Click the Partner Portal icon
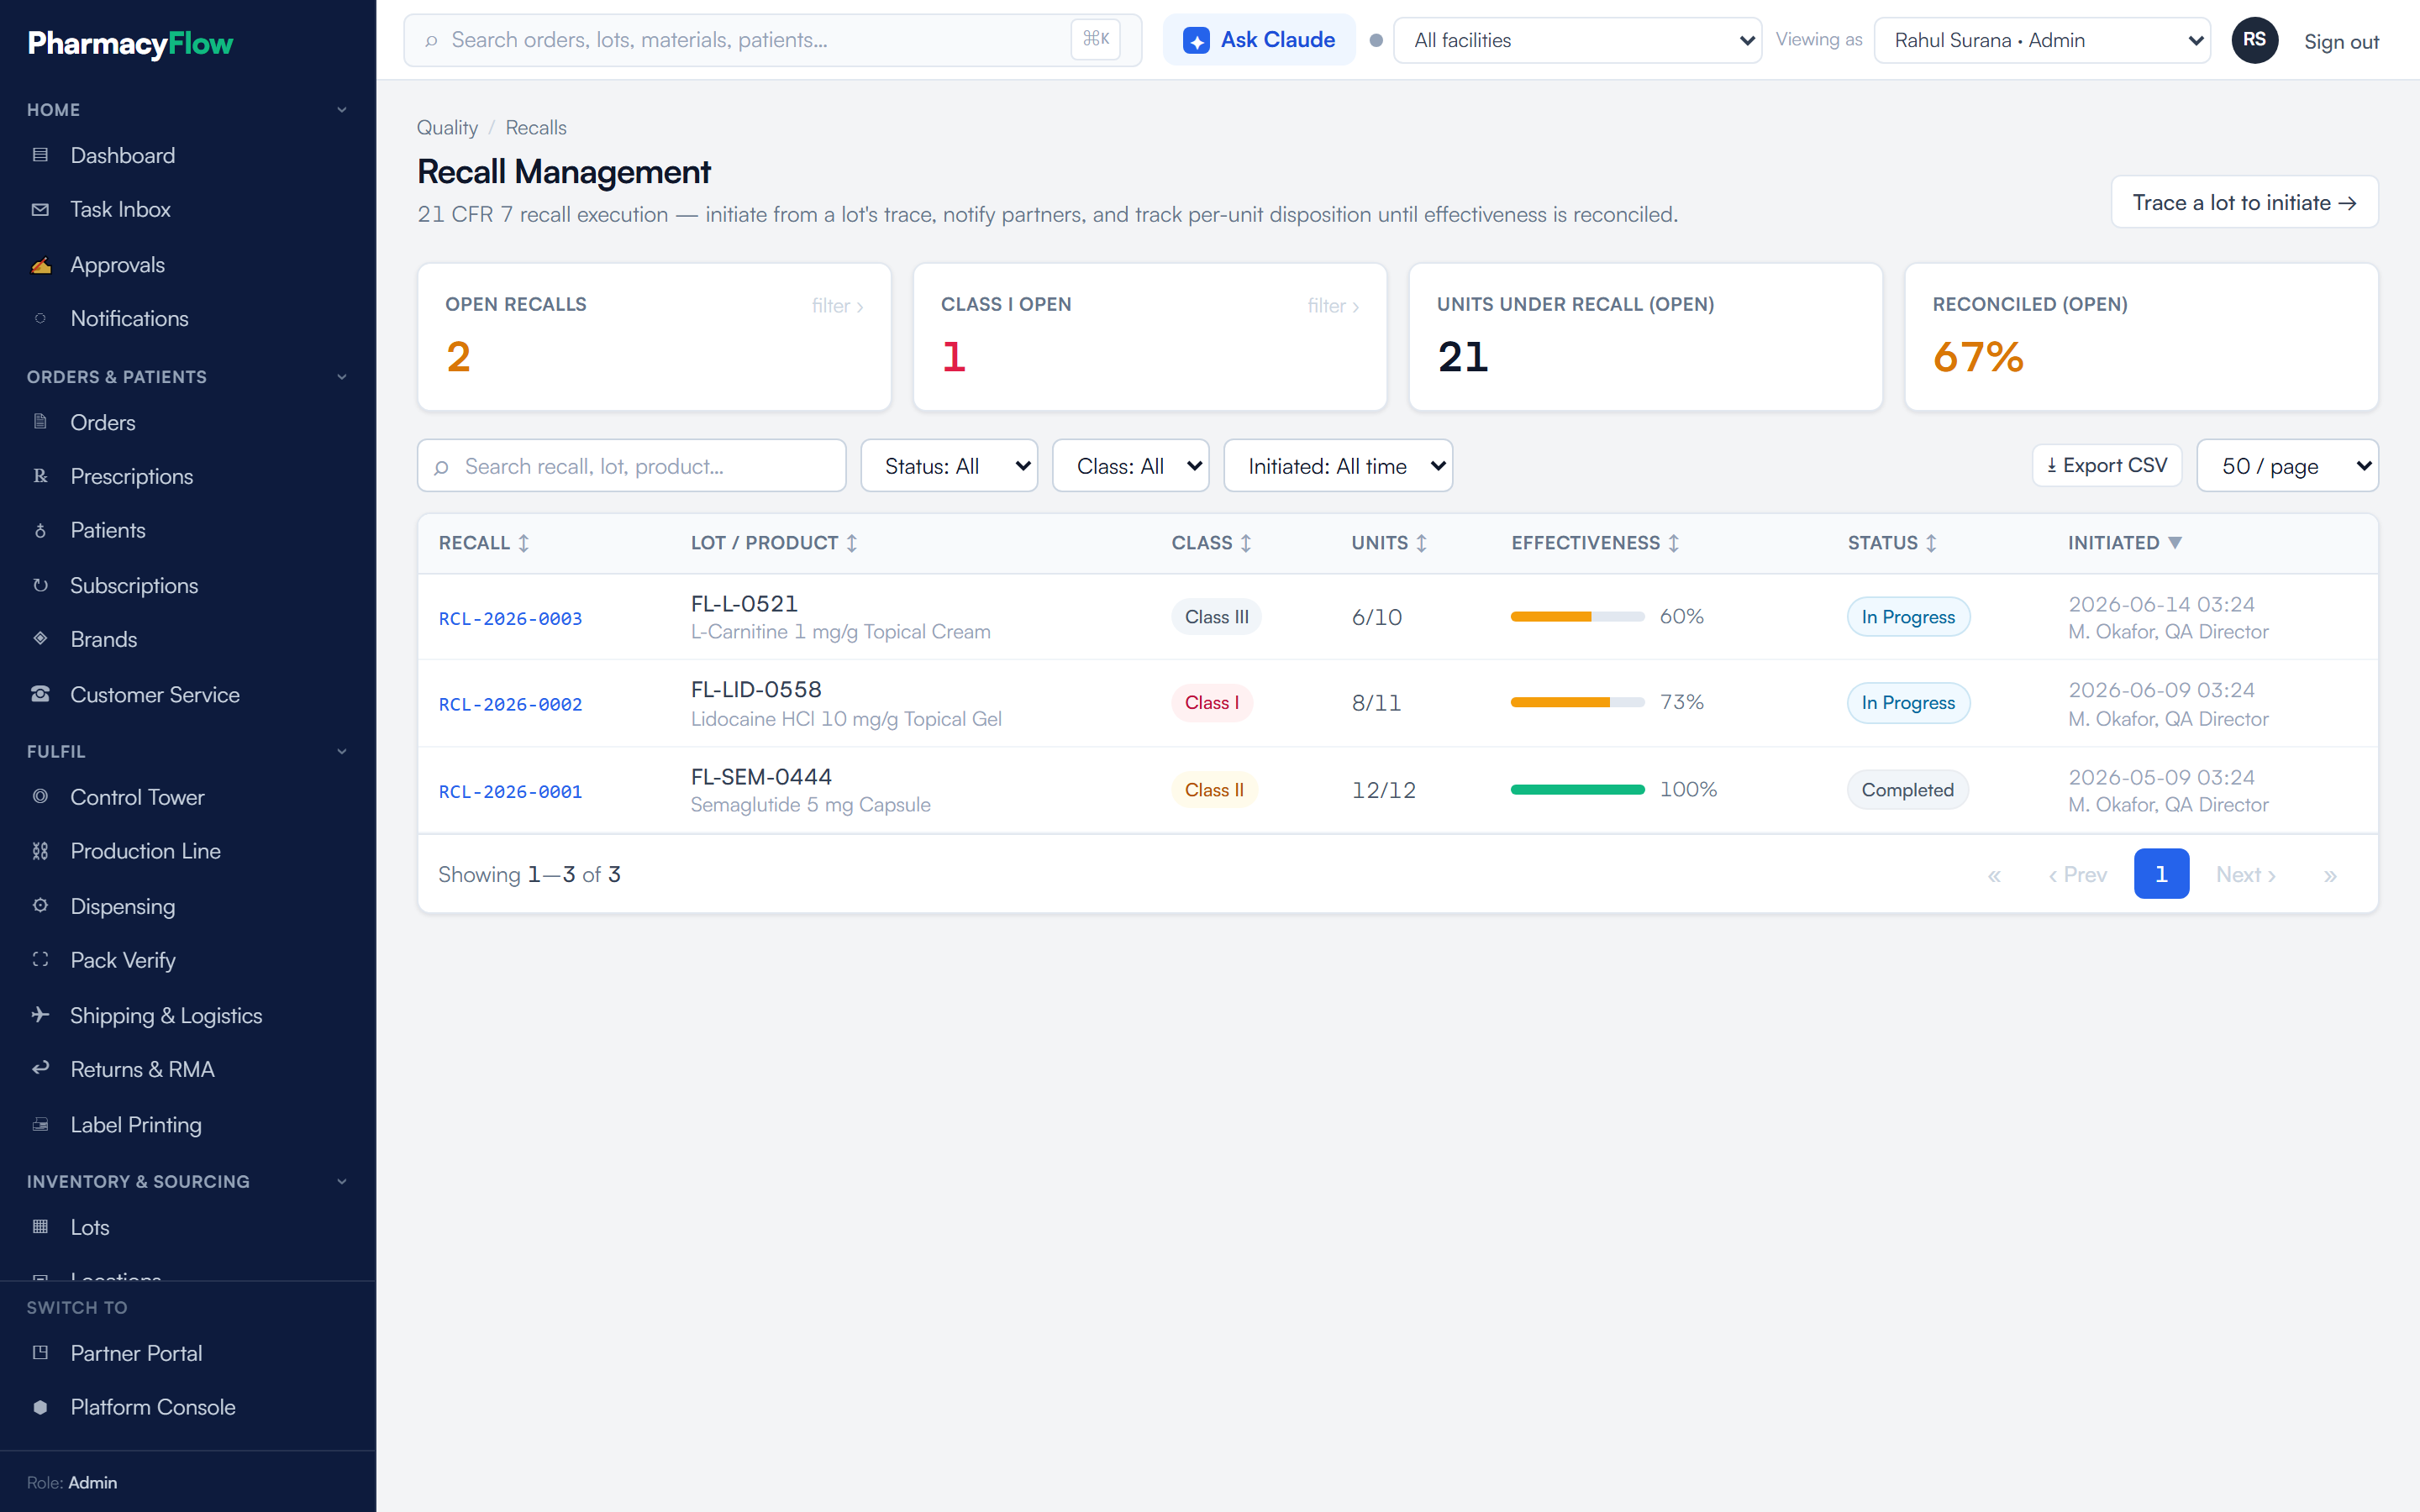This screenshot has height=1512, width=2420. click(x=40, y=1353)
